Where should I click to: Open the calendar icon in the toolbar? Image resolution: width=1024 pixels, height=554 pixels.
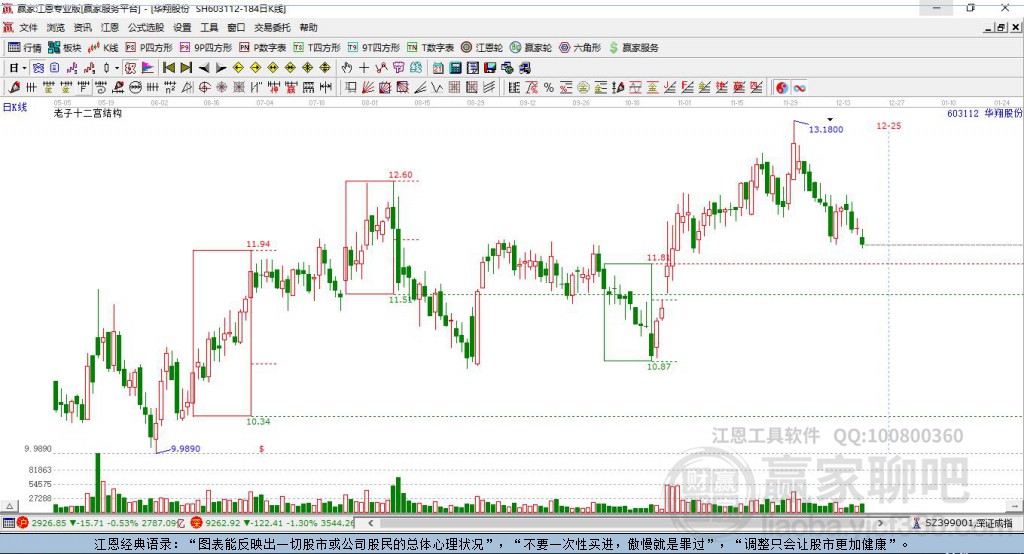(438, 68)
